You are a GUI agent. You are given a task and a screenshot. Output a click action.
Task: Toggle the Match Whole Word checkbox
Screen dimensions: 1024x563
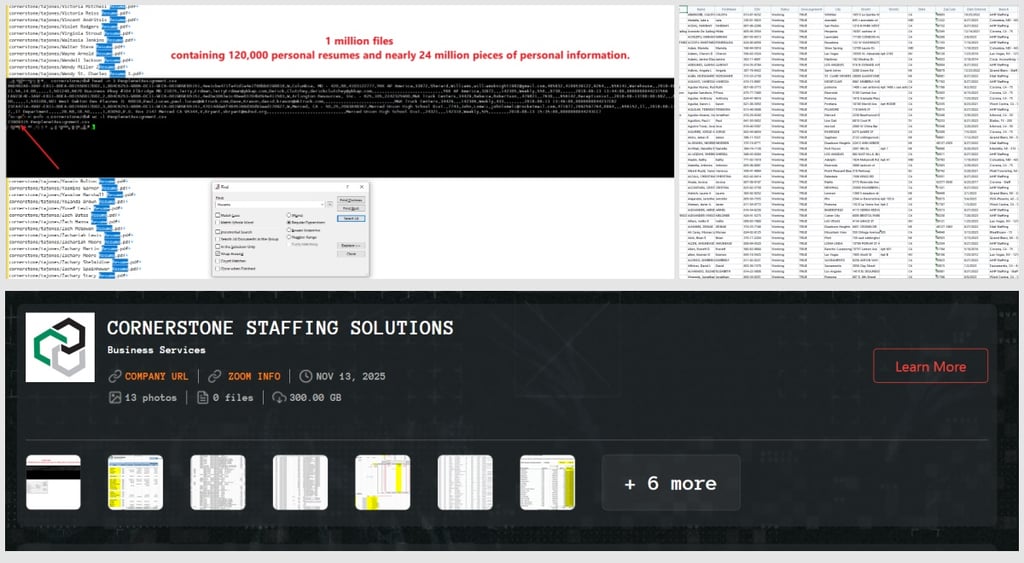[217, 222]
